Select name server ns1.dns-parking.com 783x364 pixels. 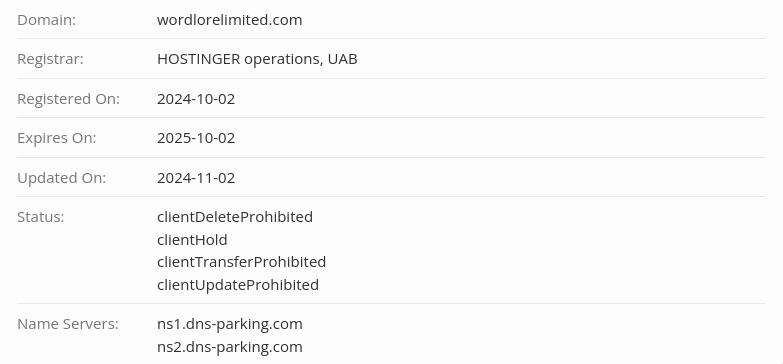click(230, 324)
